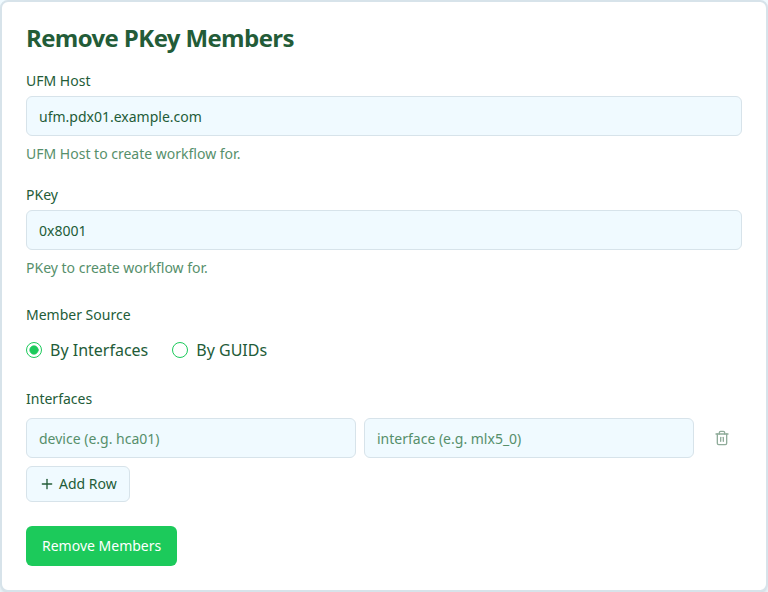Click the device (e.g. hca01) input
768x592 pixels.
191,438
